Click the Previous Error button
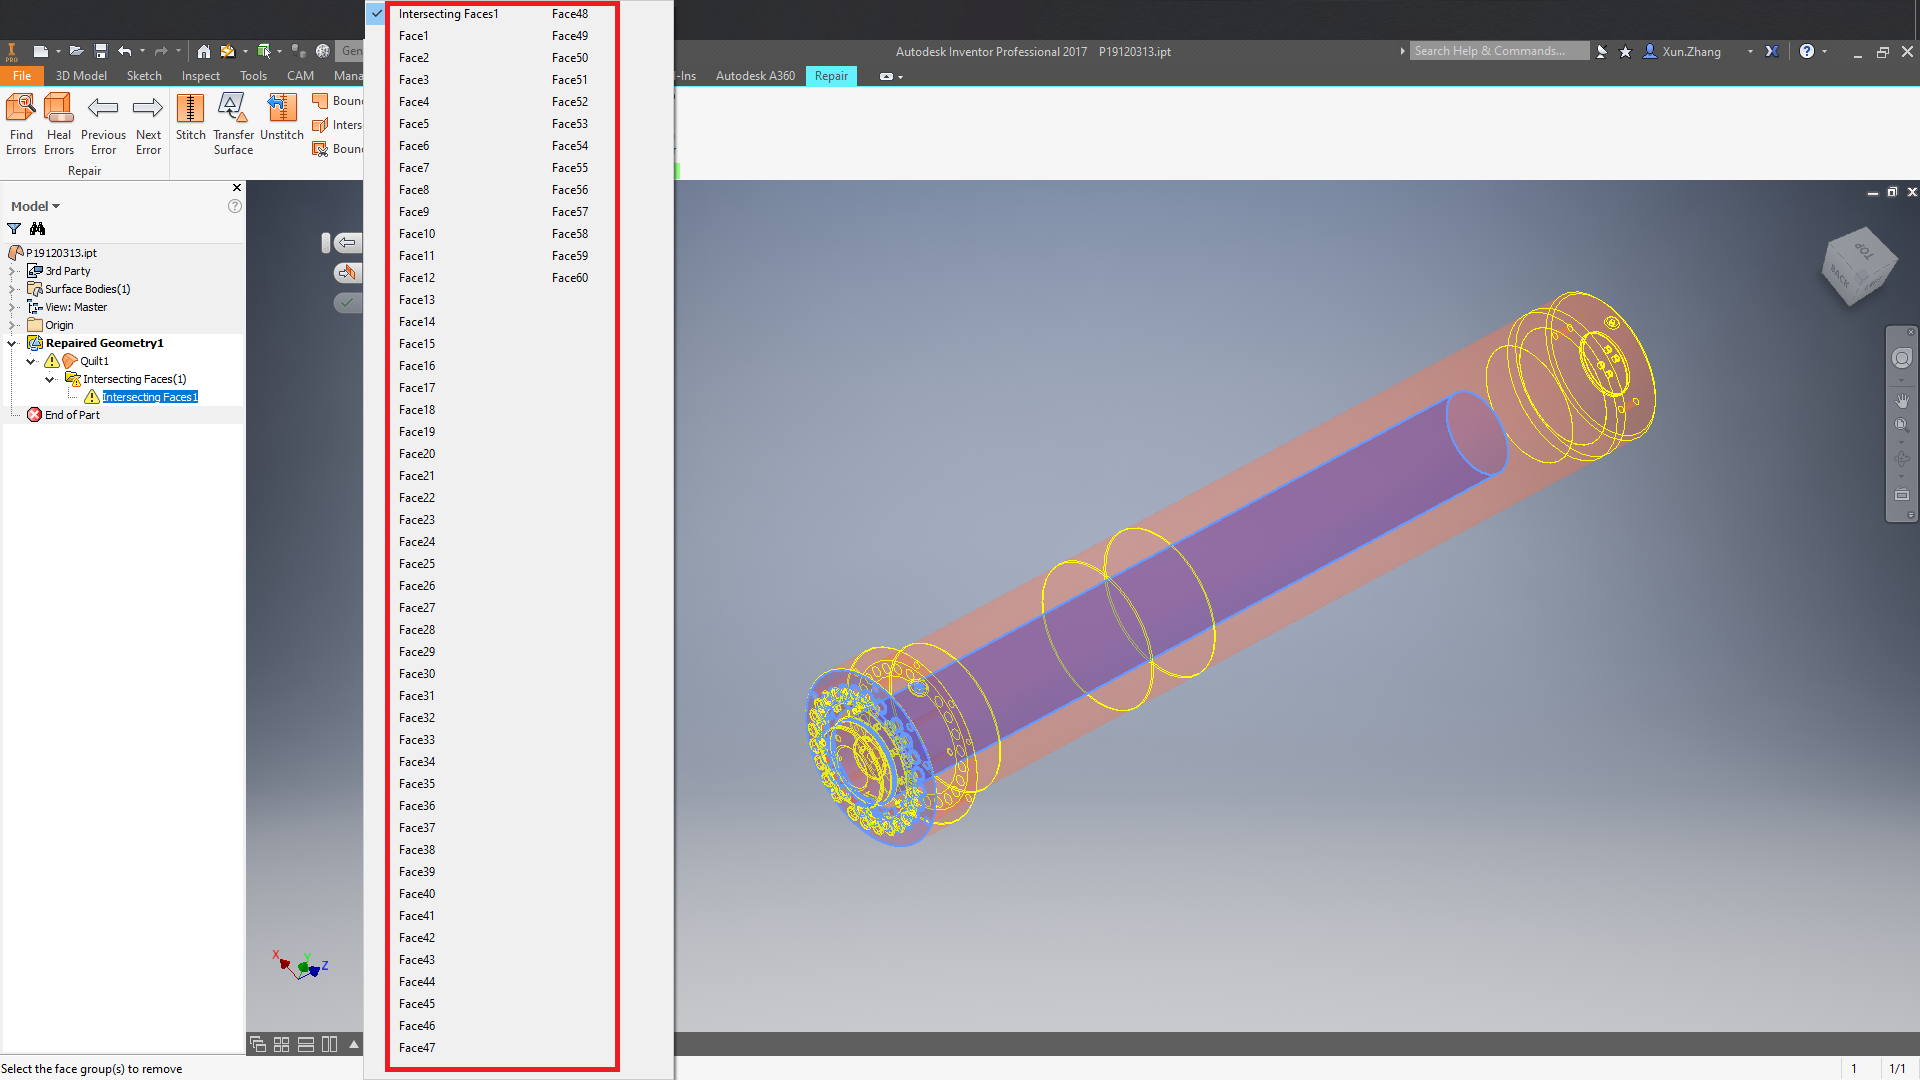 103,120
